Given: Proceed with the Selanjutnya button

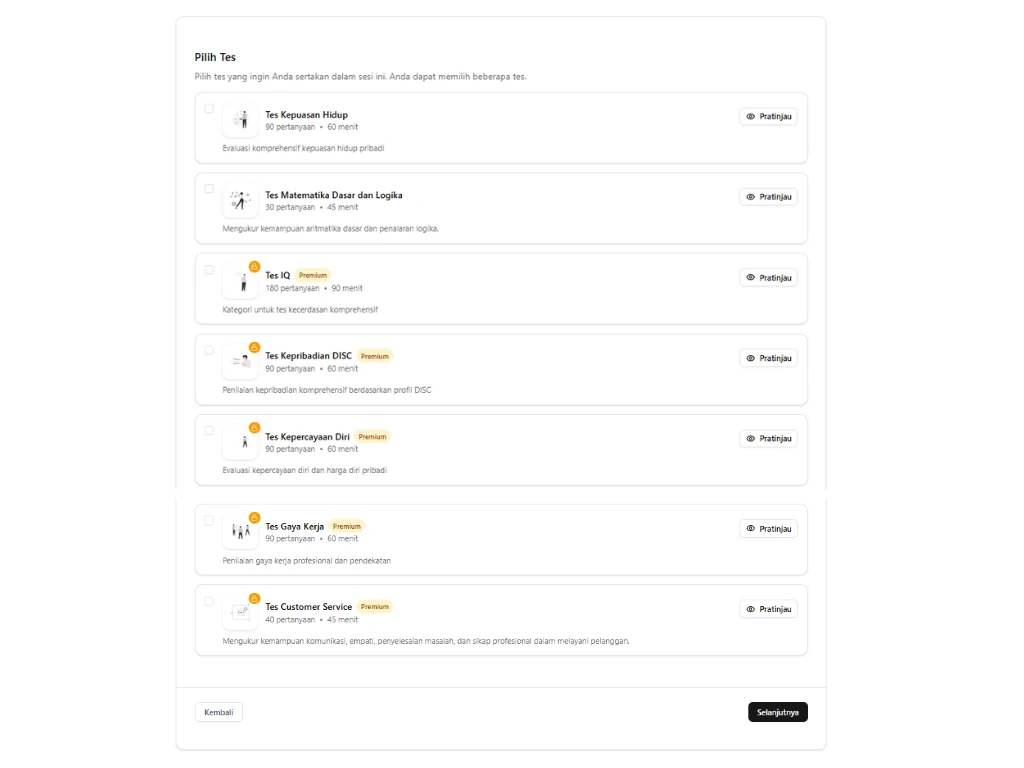Looking at the screenshot, I should tap(777, 712).
